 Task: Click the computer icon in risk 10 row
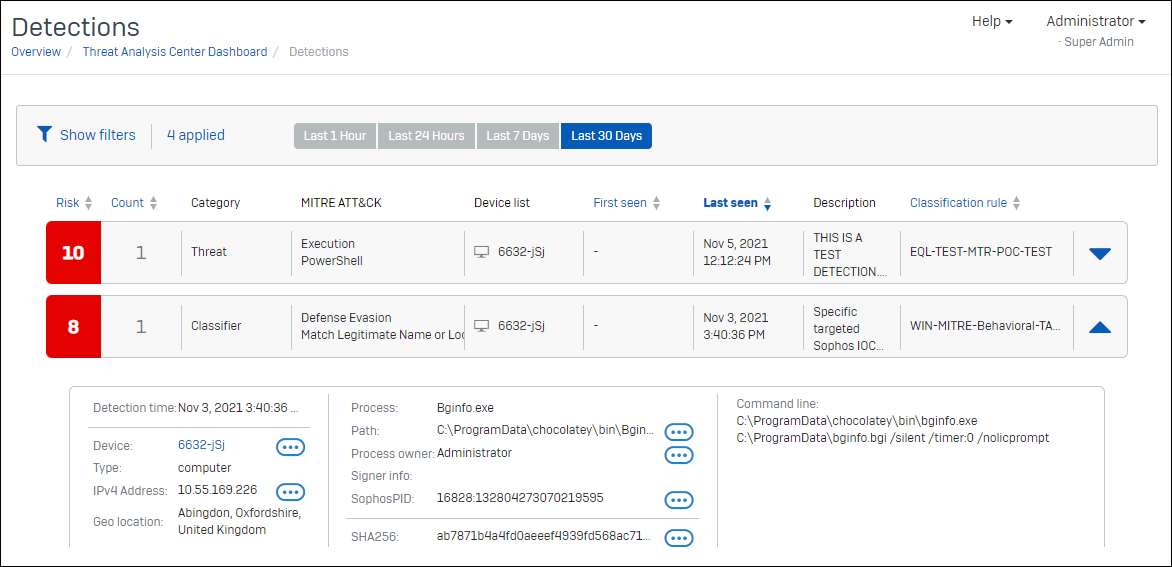pyautogui.click(x=482, y=252)
